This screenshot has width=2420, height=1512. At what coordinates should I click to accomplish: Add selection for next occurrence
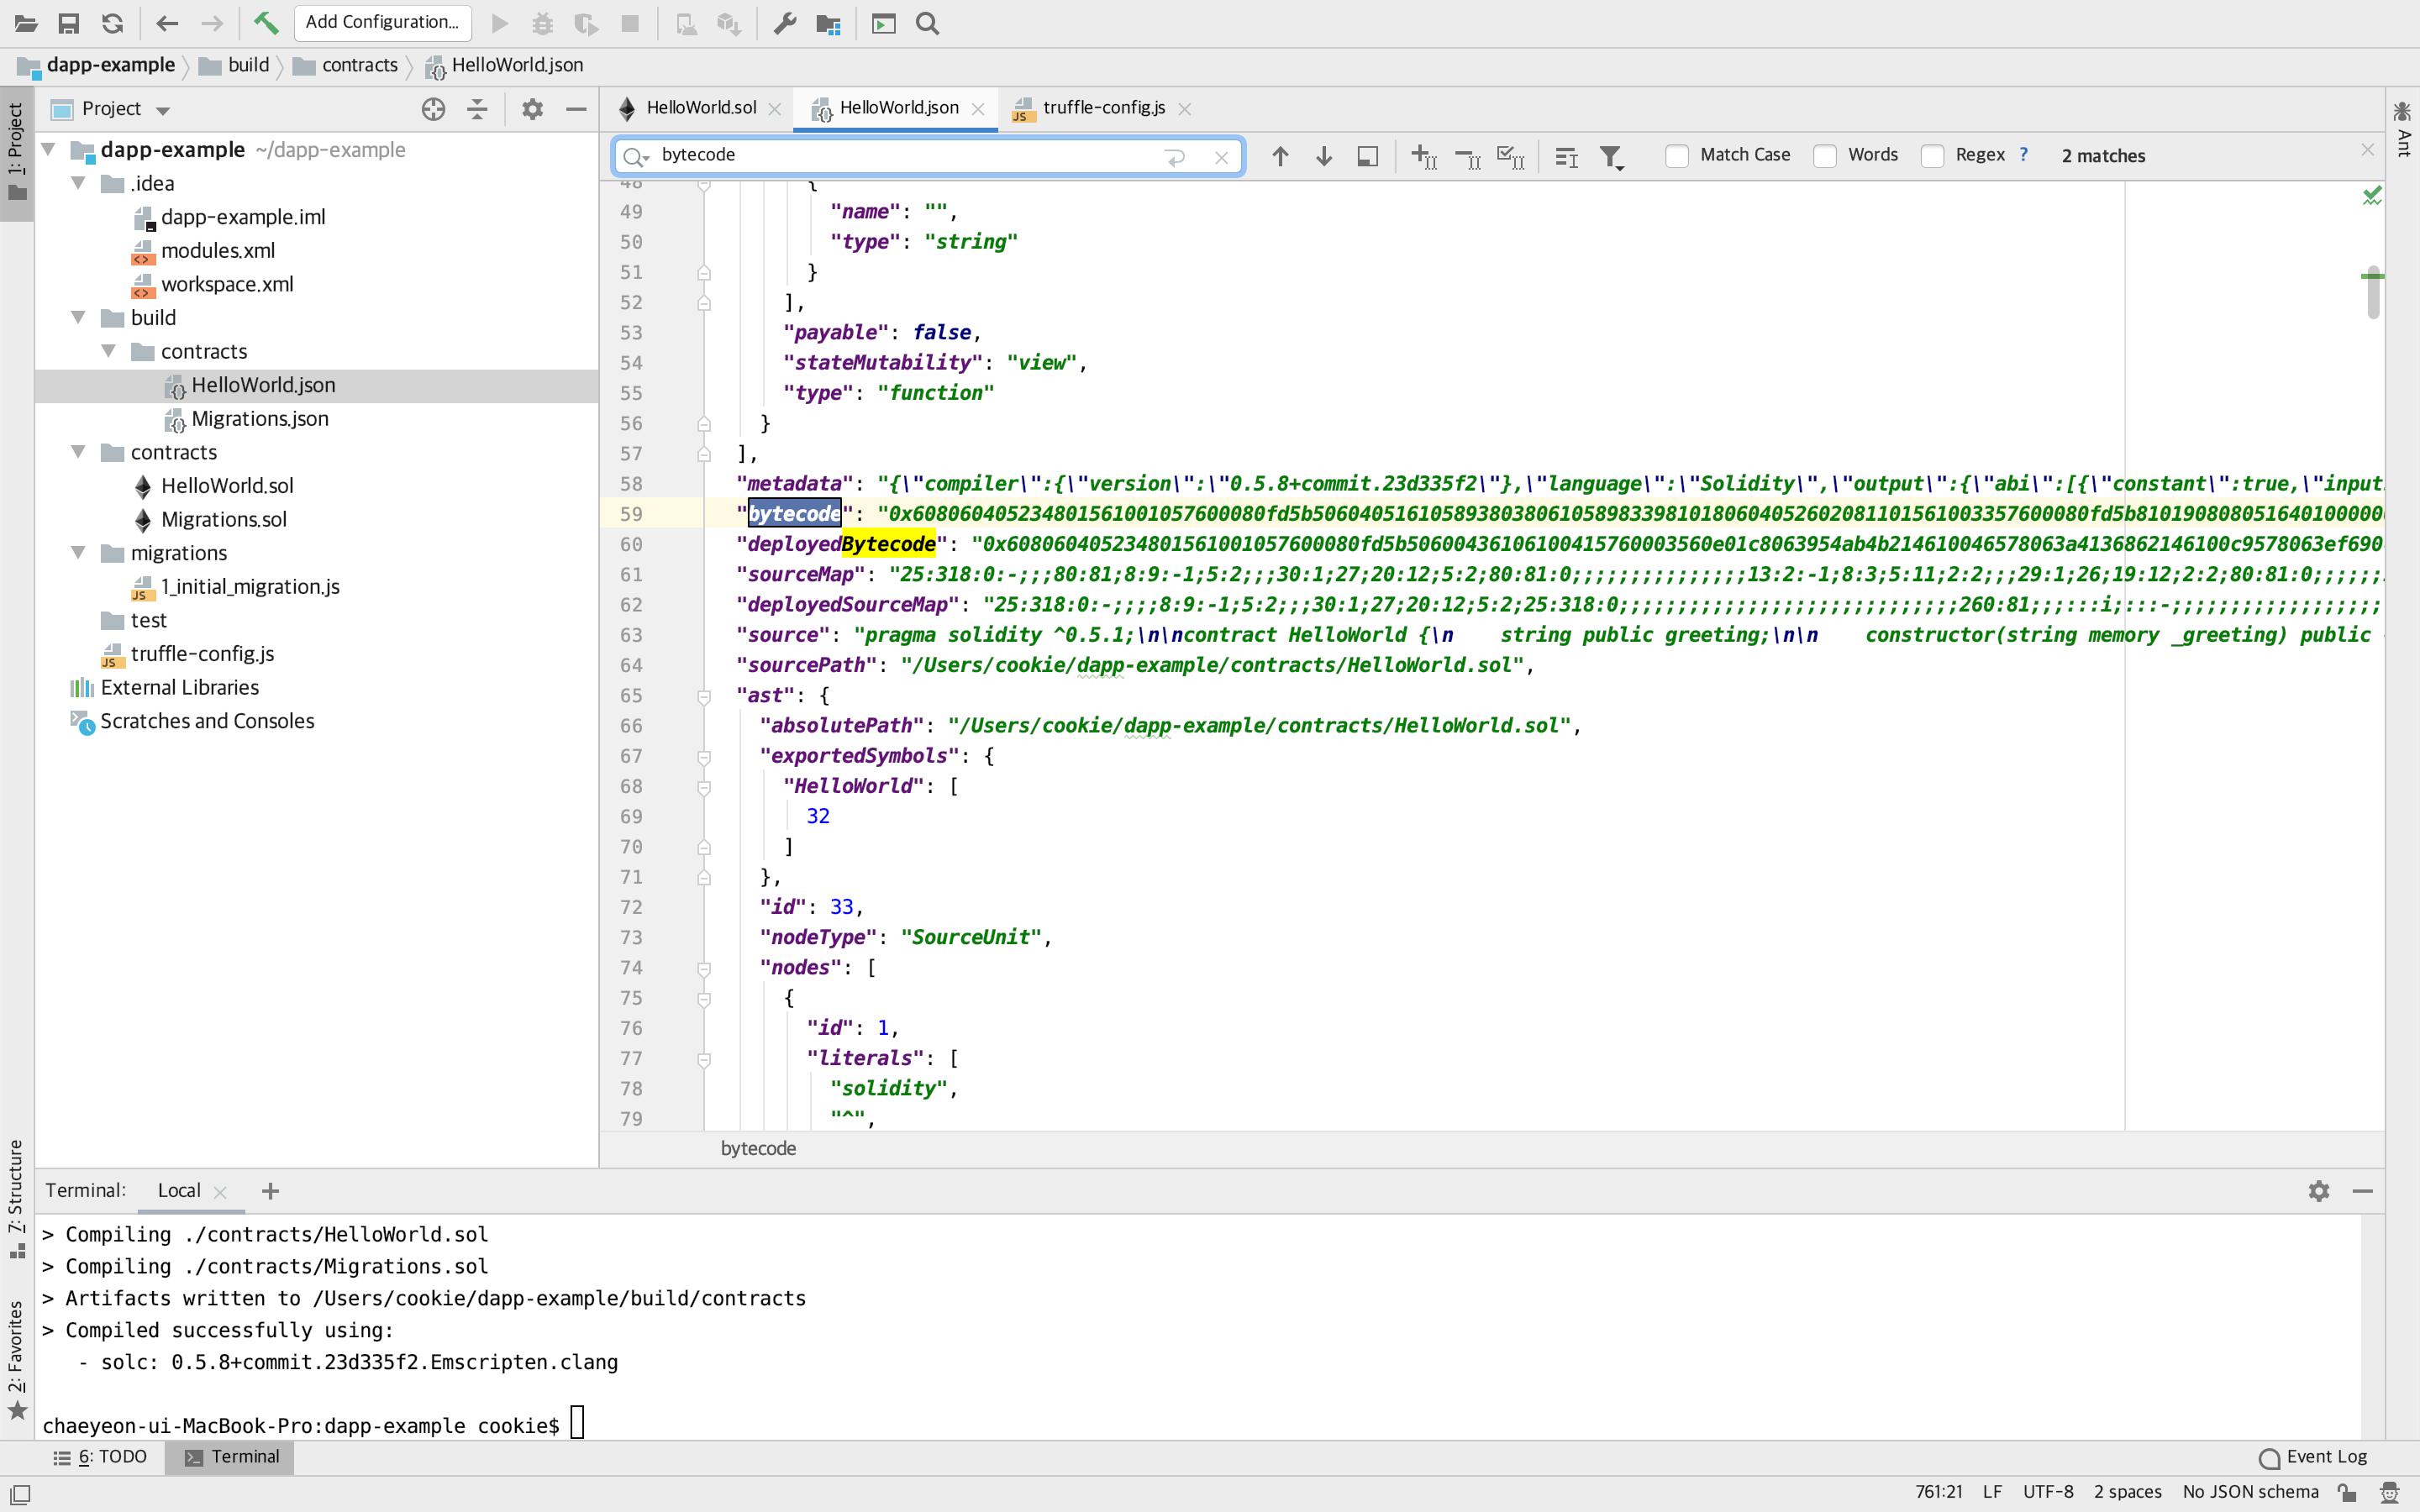(1424, 156)
